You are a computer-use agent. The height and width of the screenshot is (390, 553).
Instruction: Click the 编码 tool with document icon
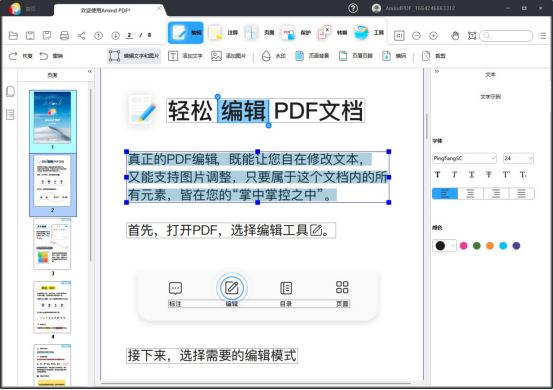[394, 56]
